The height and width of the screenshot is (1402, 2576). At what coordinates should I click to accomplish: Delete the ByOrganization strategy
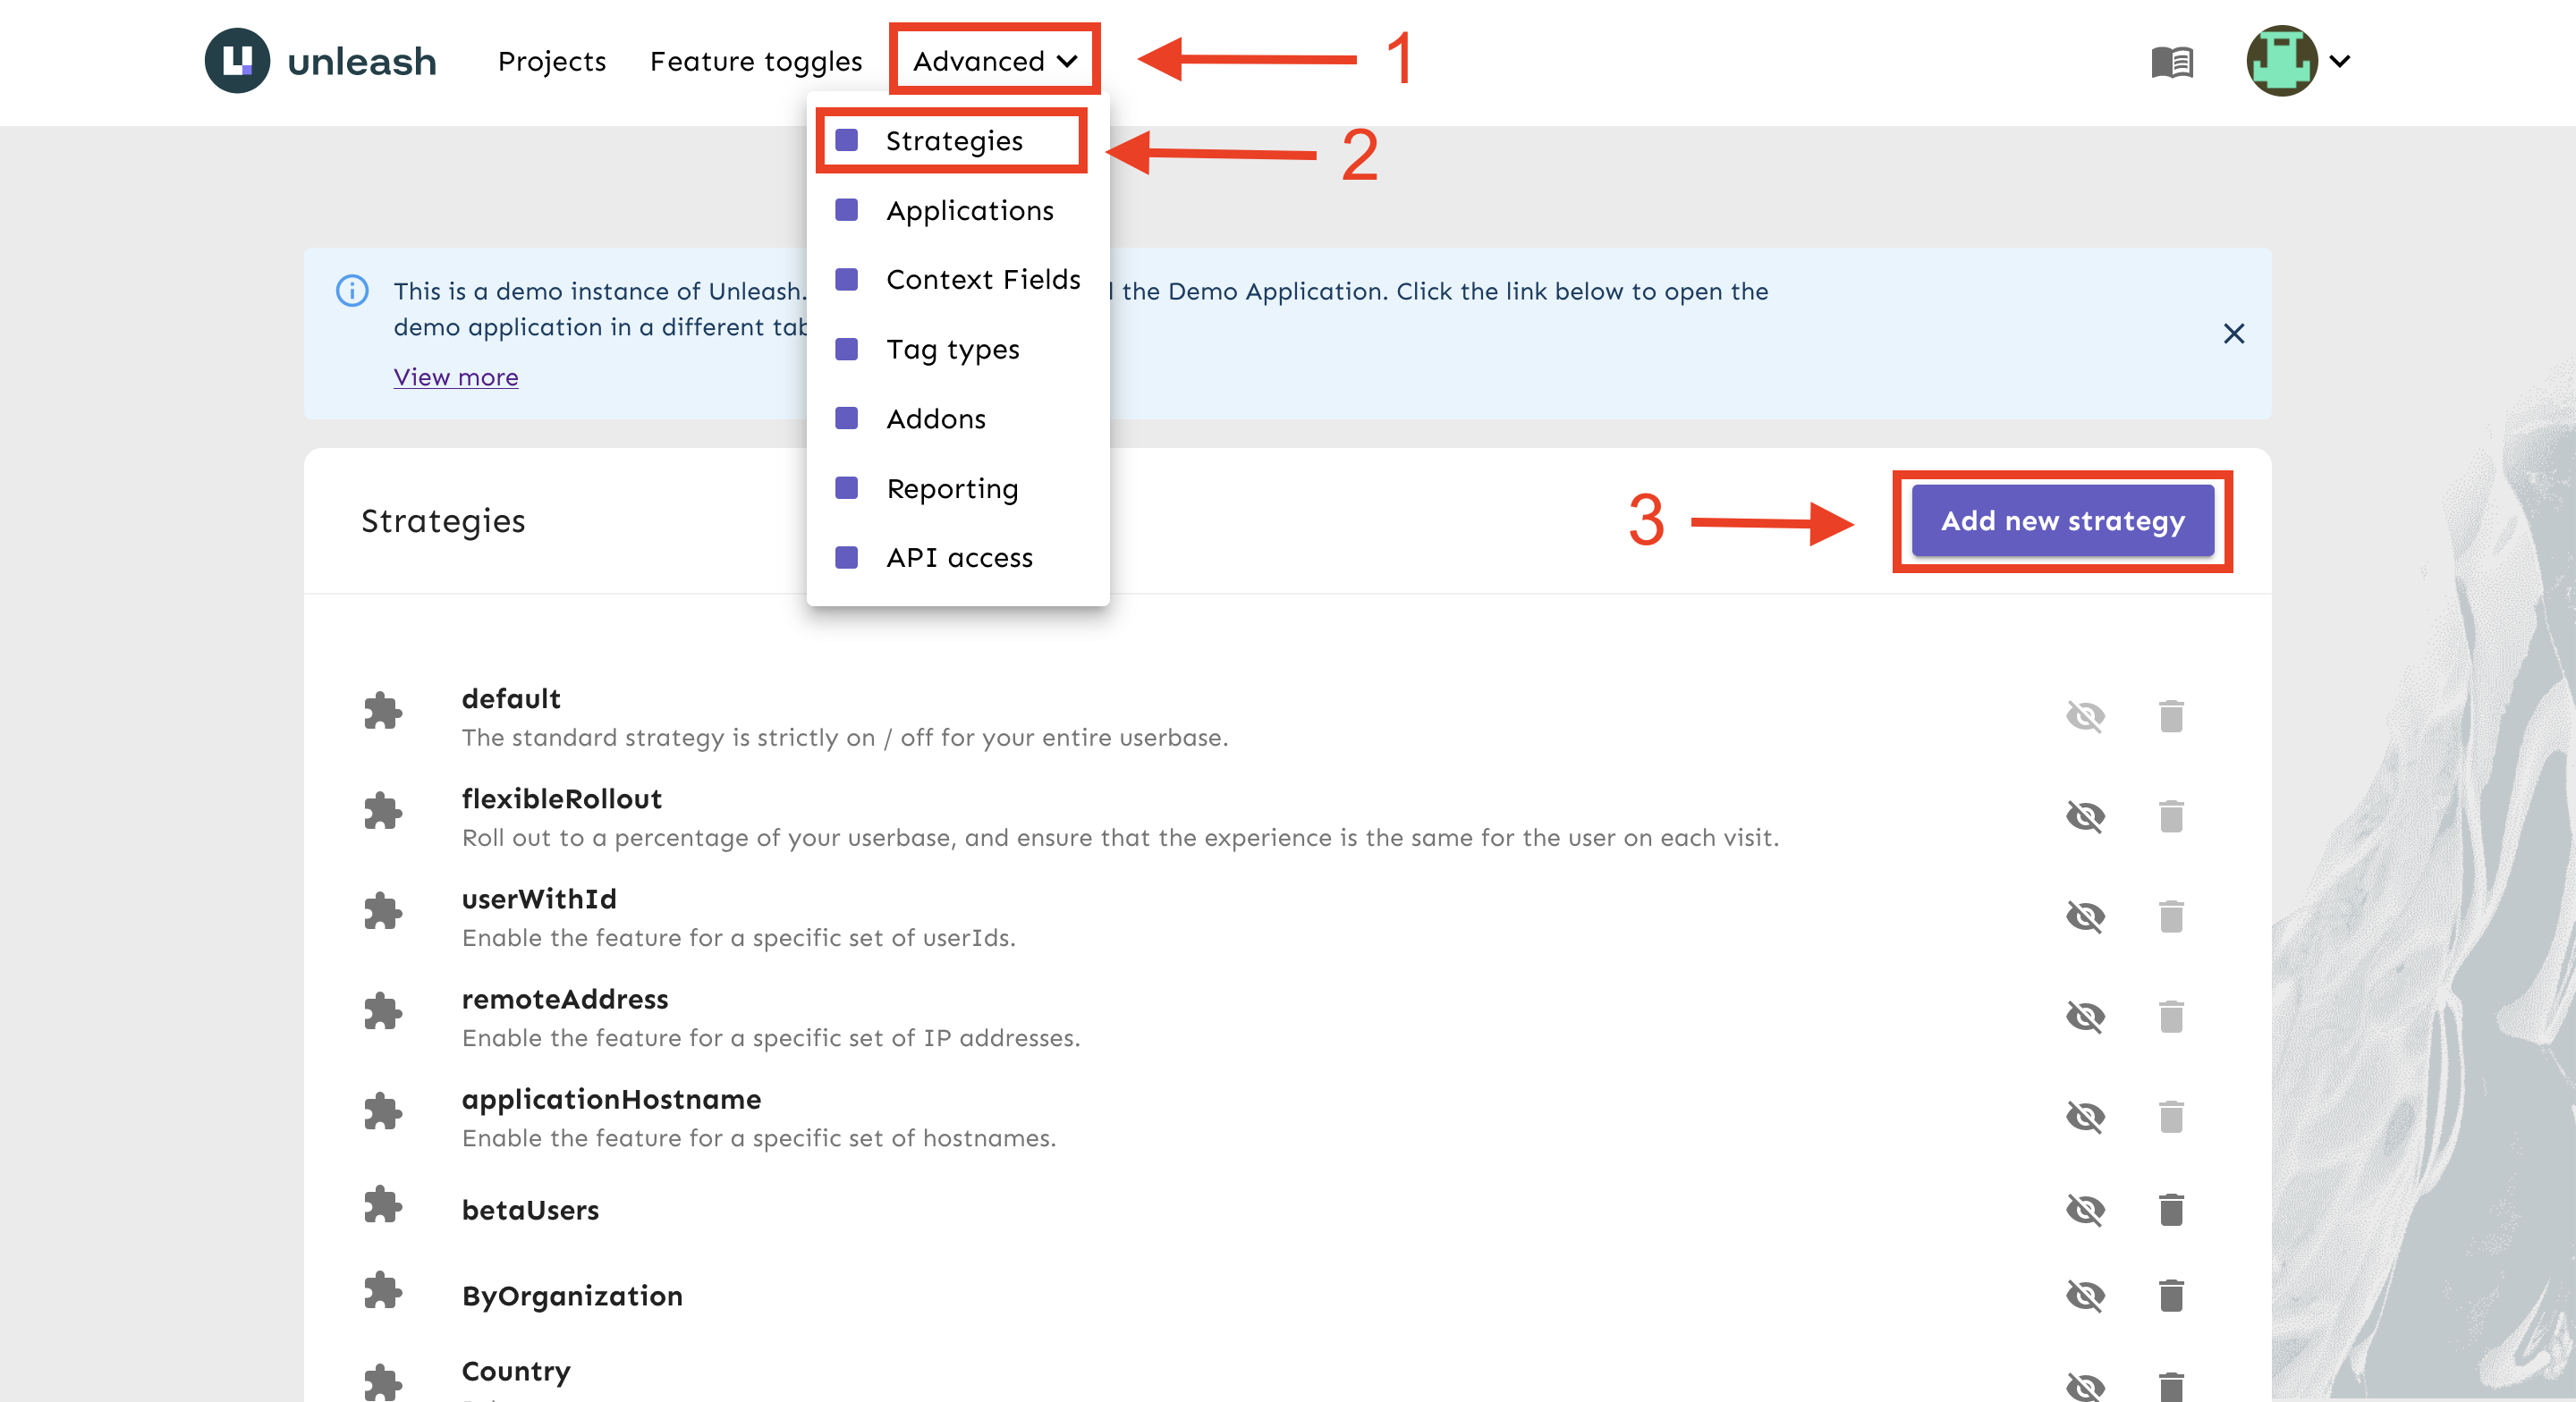tap(2170, 1295)
